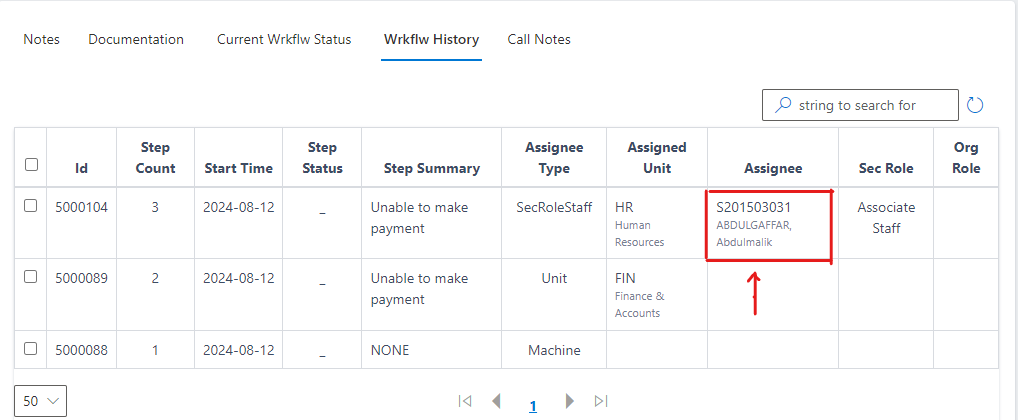The height and width of the screenshot is (420, 1018).
Task: Click the refresh icon beside search box
Action: (976, 105)
